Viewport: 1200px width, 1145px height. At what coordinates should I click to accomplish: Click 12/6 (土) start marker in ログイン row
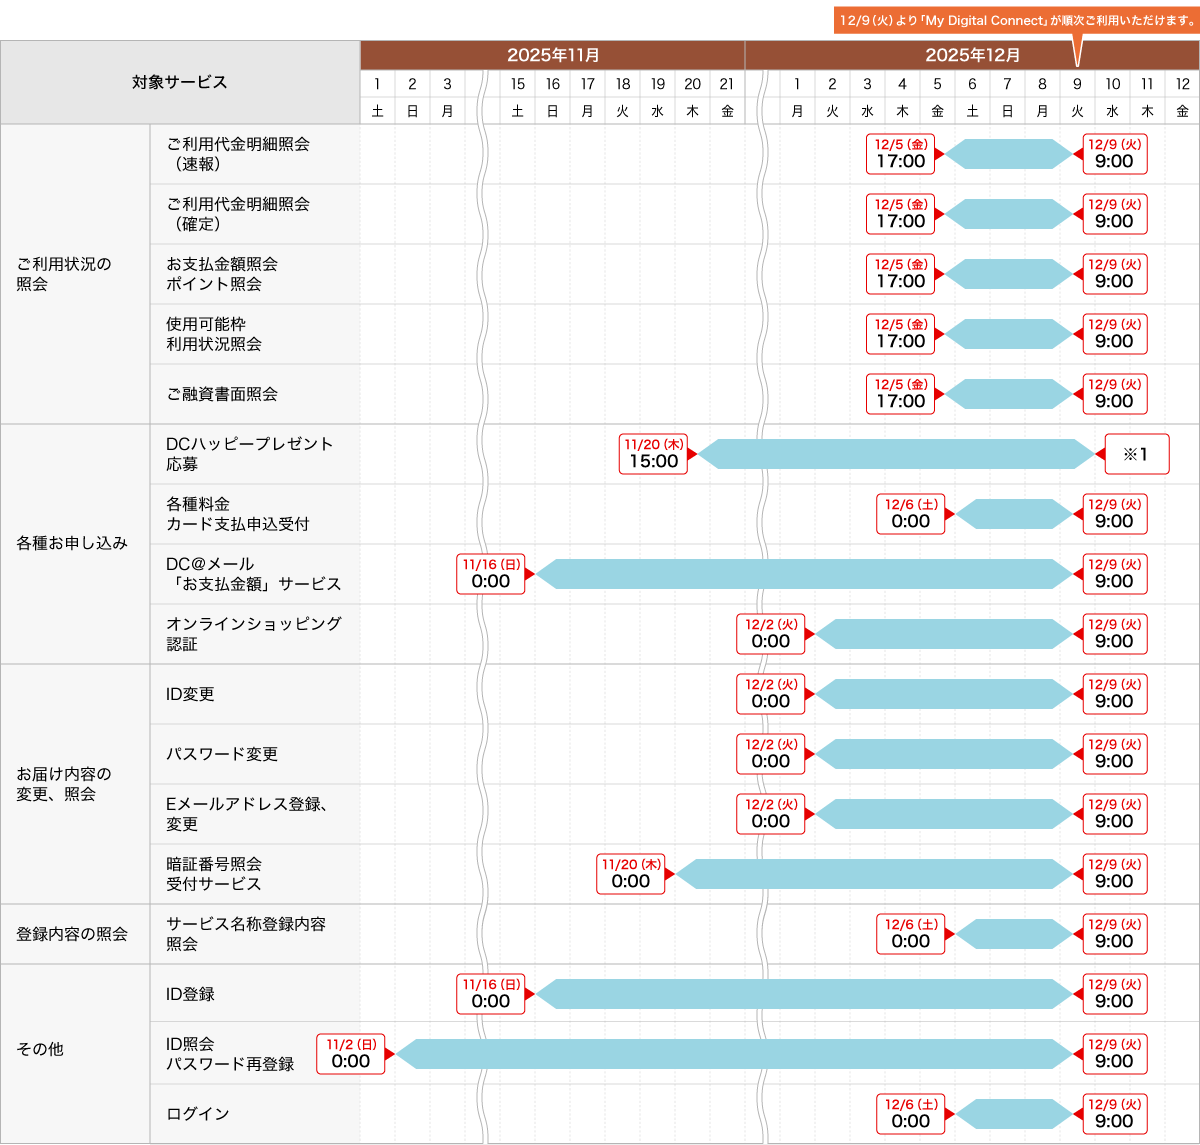pos(911,1114)
